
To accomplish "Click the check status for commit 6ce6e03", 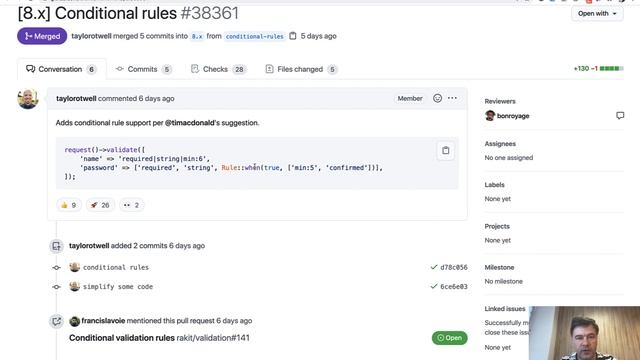I will point(434,287).
